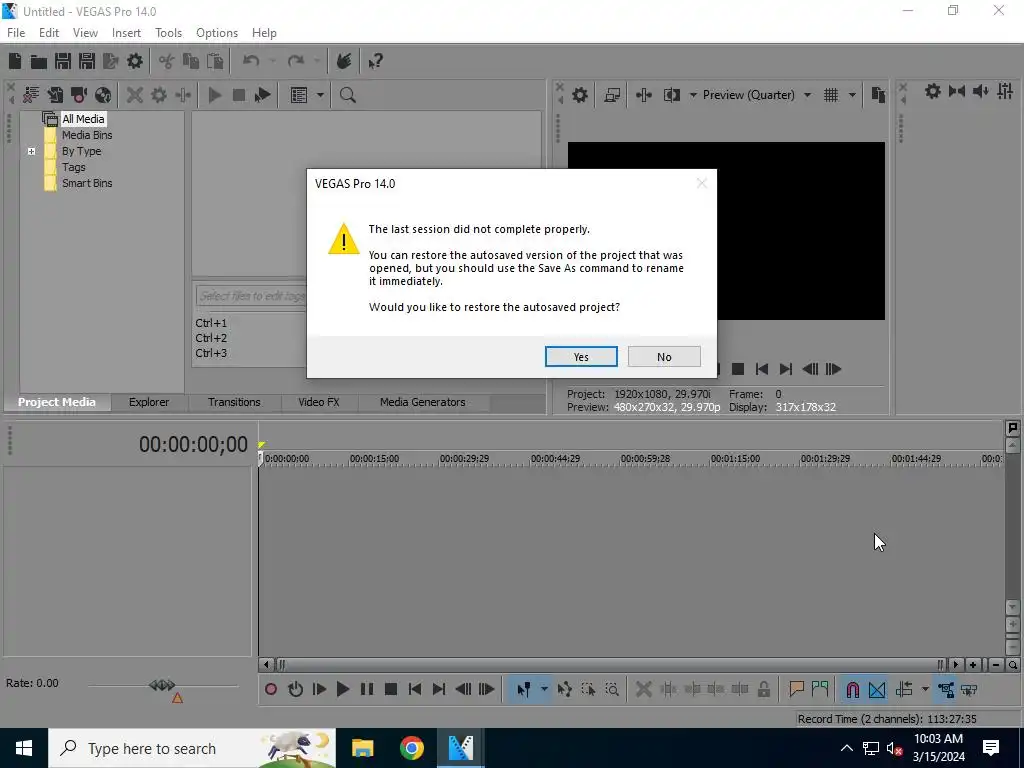Click the Render As icon in toolbar
The width and height of the screenshot is (1024, 768).
pos(111,61)
